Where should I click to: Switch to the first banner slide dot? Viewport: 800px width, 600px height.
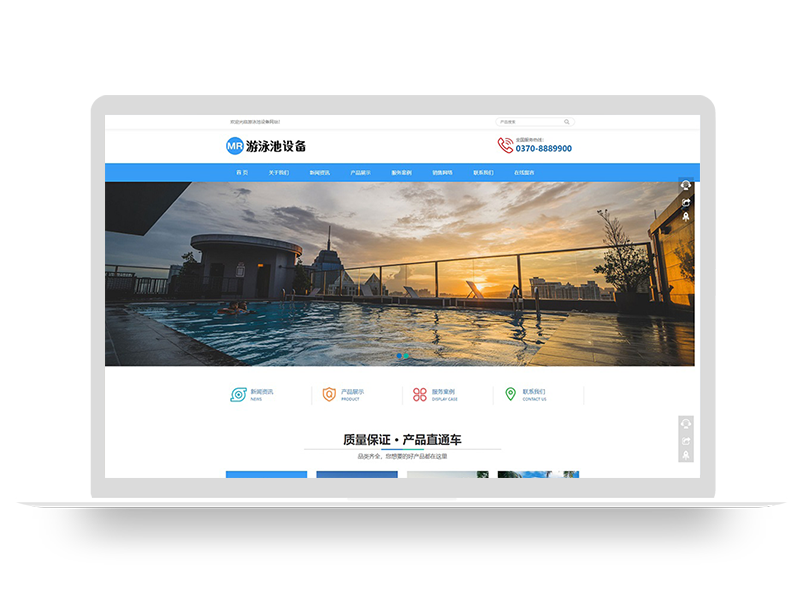point(399,355)
